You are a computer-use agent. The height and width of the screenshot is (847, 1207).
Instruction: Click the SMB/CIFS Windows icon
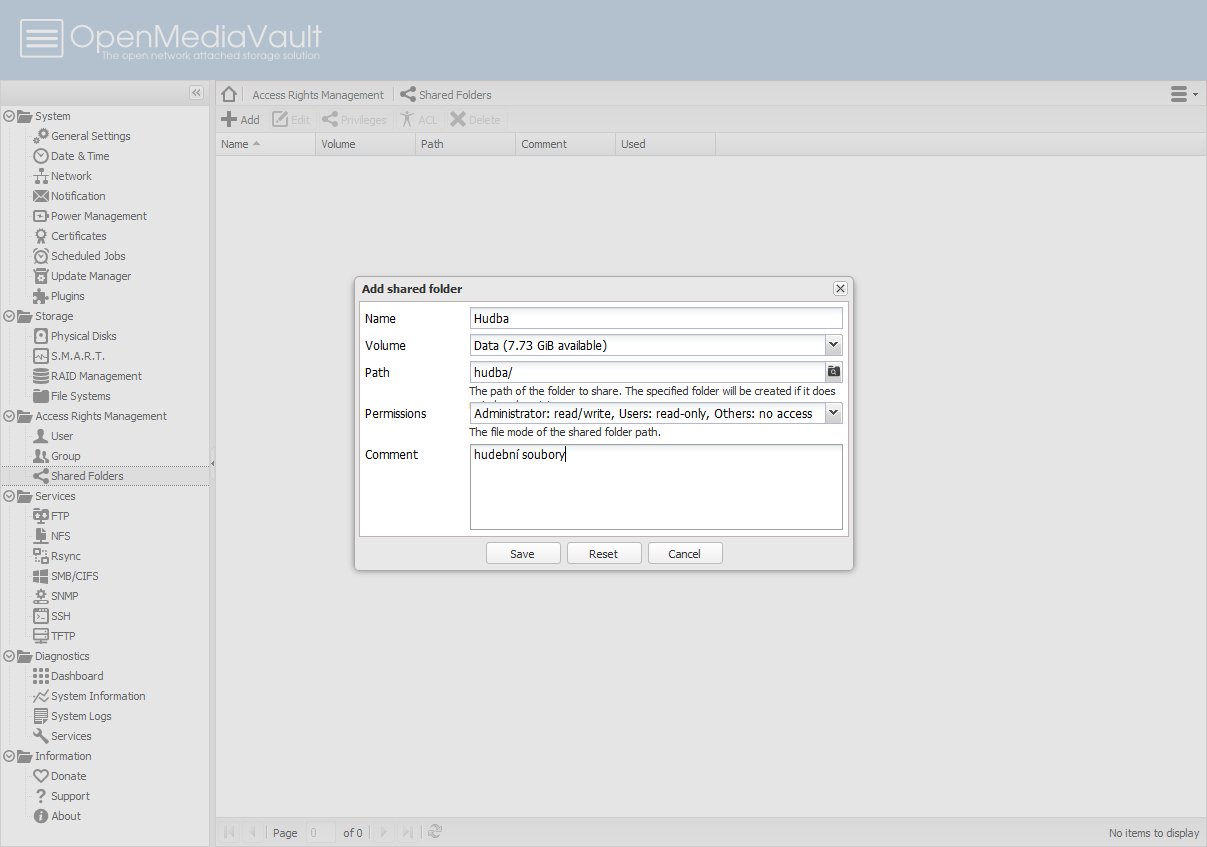(x=41, y=576)
